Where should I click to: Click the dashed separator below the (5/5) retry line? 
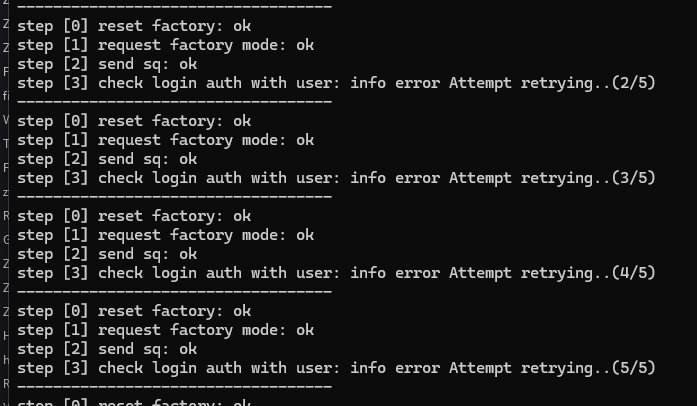click(175, 386)
